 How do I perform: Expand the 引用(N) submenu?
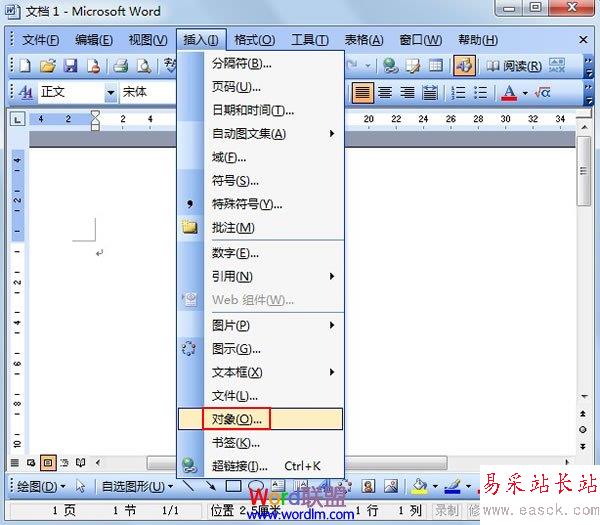(261, 276)
